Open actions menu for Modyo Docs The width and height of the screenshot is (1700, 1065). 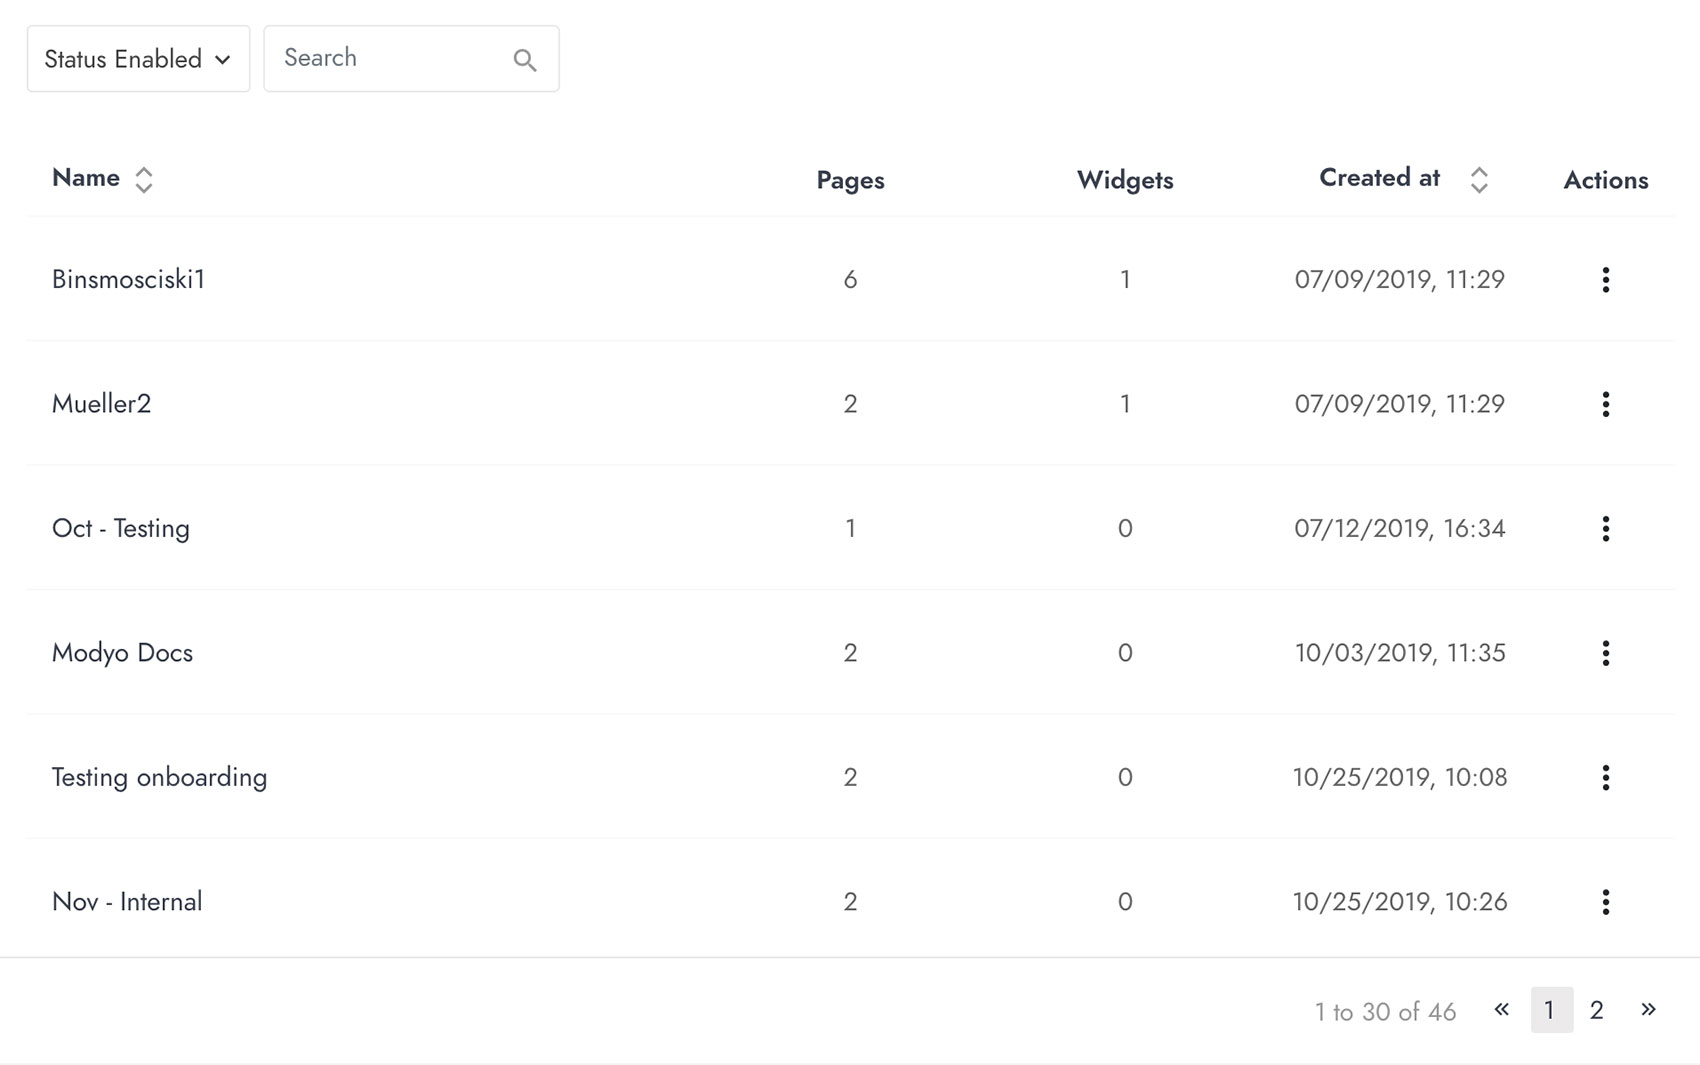pyautogui.click(x=1606, y=653)
